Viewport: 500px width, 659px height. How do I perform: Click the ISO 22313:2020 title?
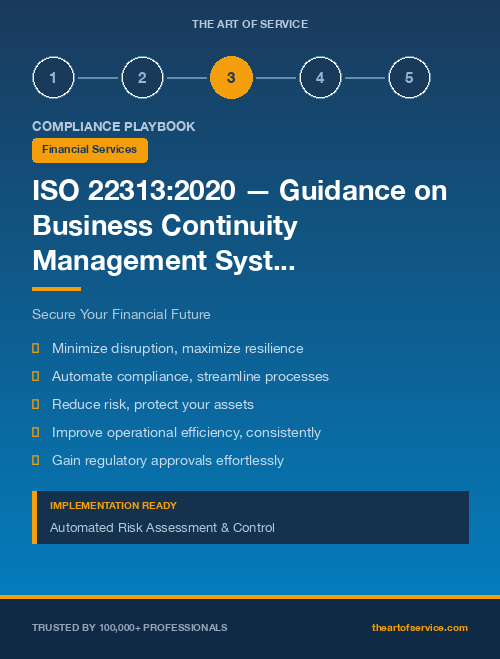click(239, 226)
